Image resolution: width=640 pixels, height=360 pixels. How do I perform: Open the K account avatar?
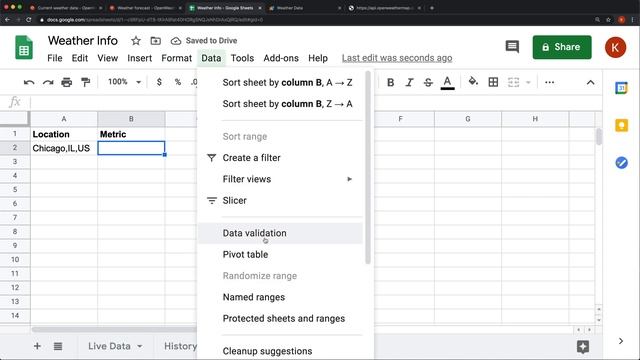tap(615, 47)
